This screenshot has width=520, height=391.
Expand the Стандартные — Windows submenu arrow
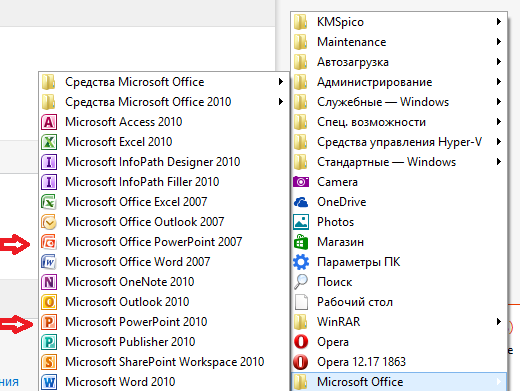(499, 162)
